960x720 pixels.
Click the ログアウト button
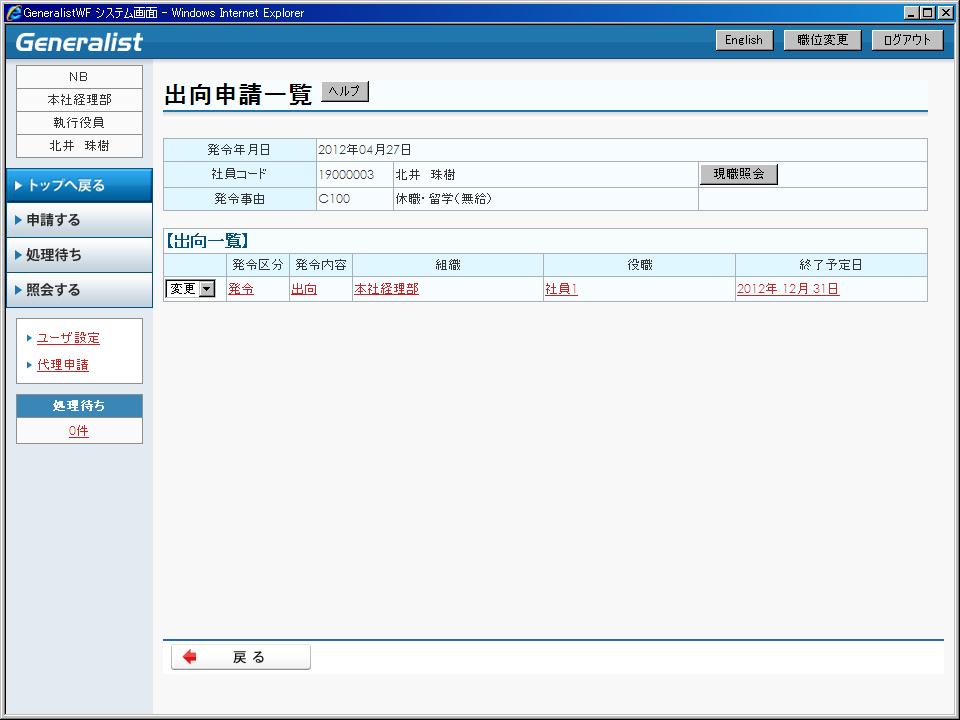click(907, 40)
